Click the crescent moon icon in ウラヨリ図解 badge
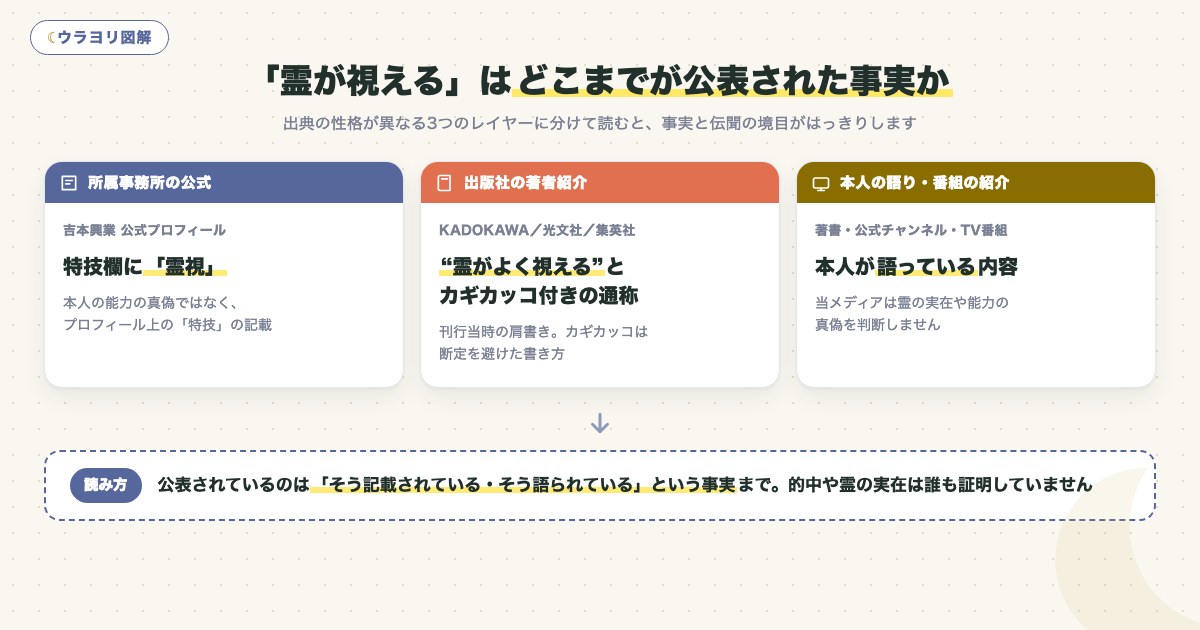This screenshot has height=630, width=1200. 52,38
